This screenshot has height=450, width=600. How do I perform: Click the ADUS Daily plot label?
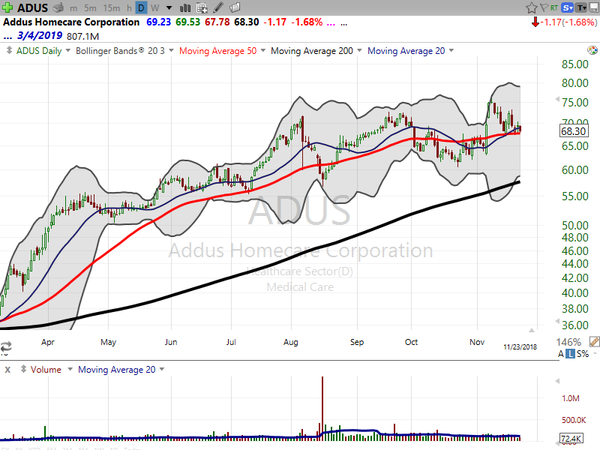pyautogui.click(x=39, y=51)
